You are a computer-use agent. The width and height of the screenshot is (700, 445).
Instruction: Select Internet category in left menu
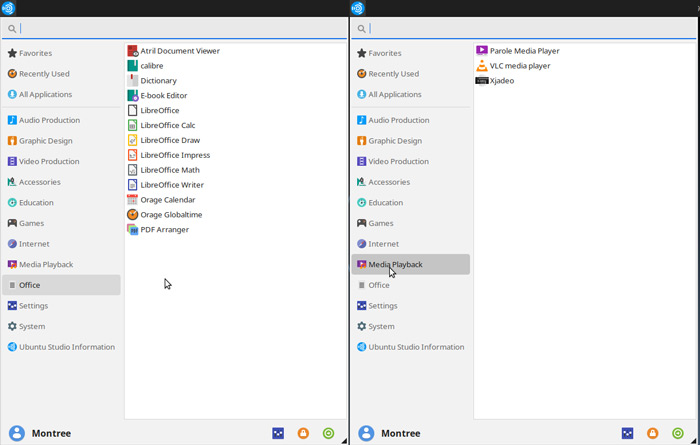(62, 244)
